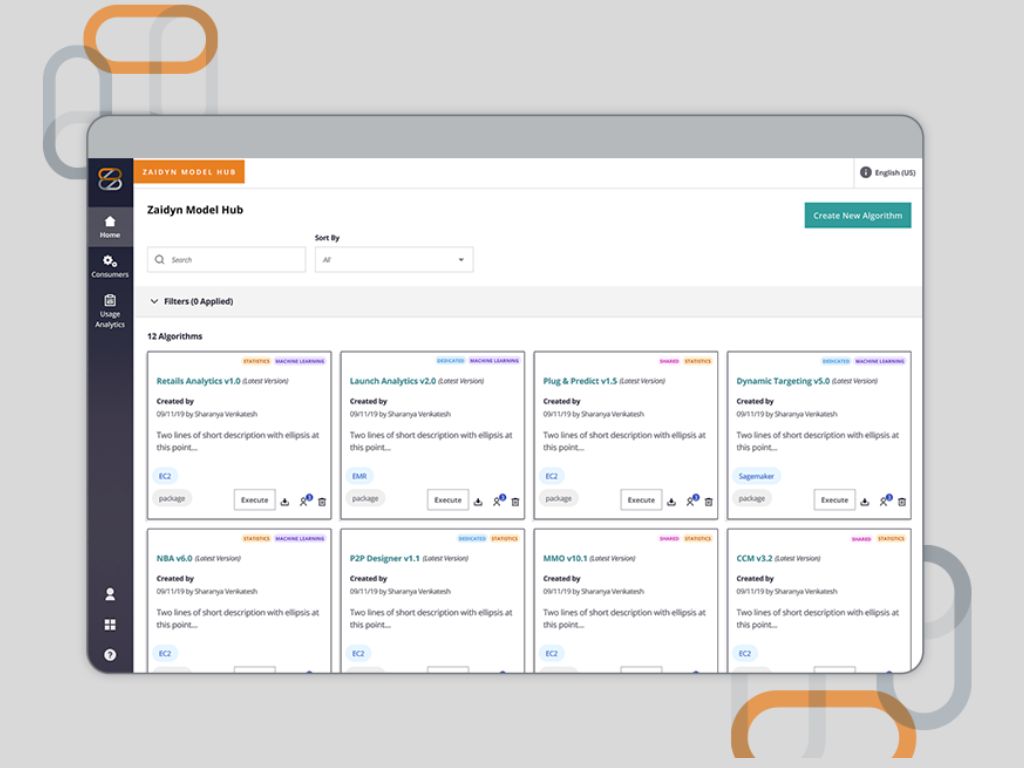
Task: Execute the Retails Analytics v1.0 algorithm
Action: (x=254, y=500)
